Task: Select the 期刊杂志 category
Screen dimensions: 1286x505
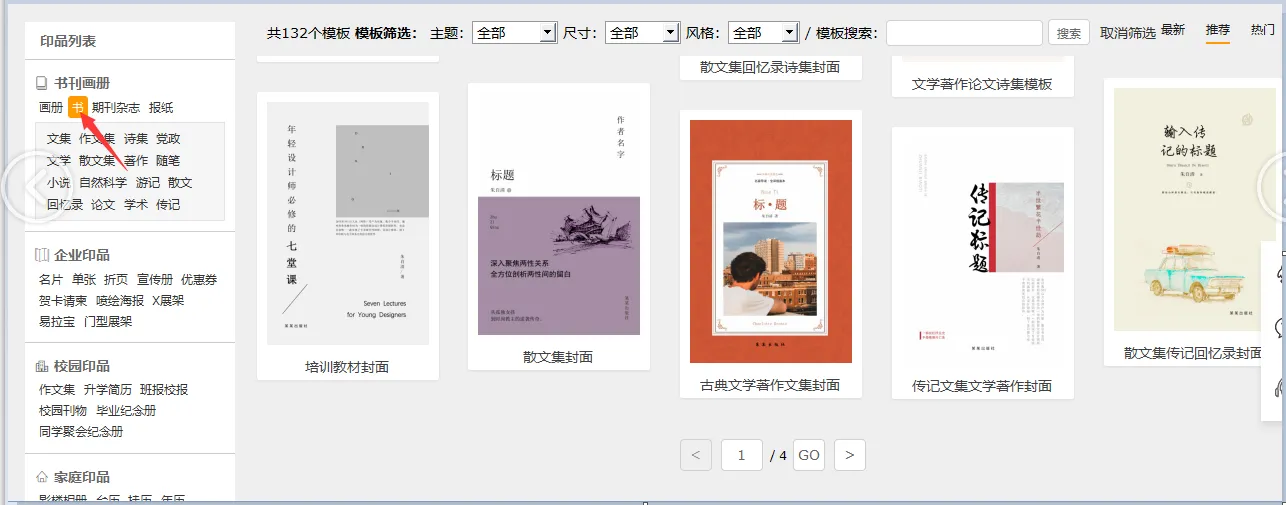Action: point(116,108)
